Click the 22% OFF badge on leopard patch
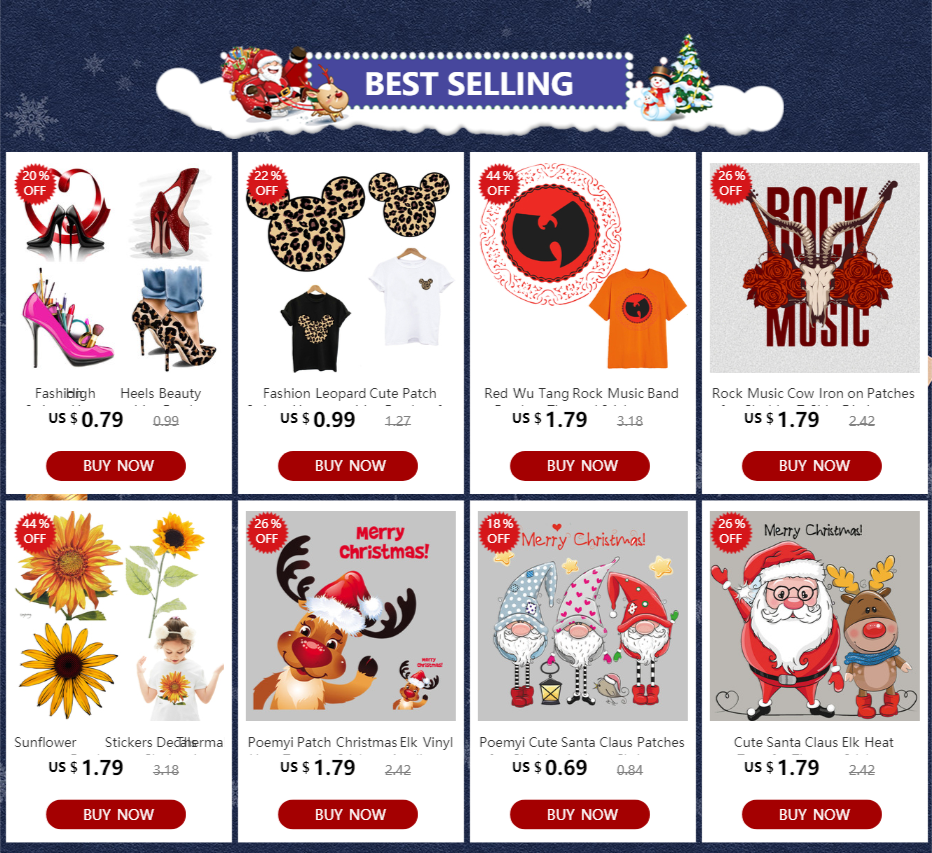The image size is (932, 853). tap(267, 183)
